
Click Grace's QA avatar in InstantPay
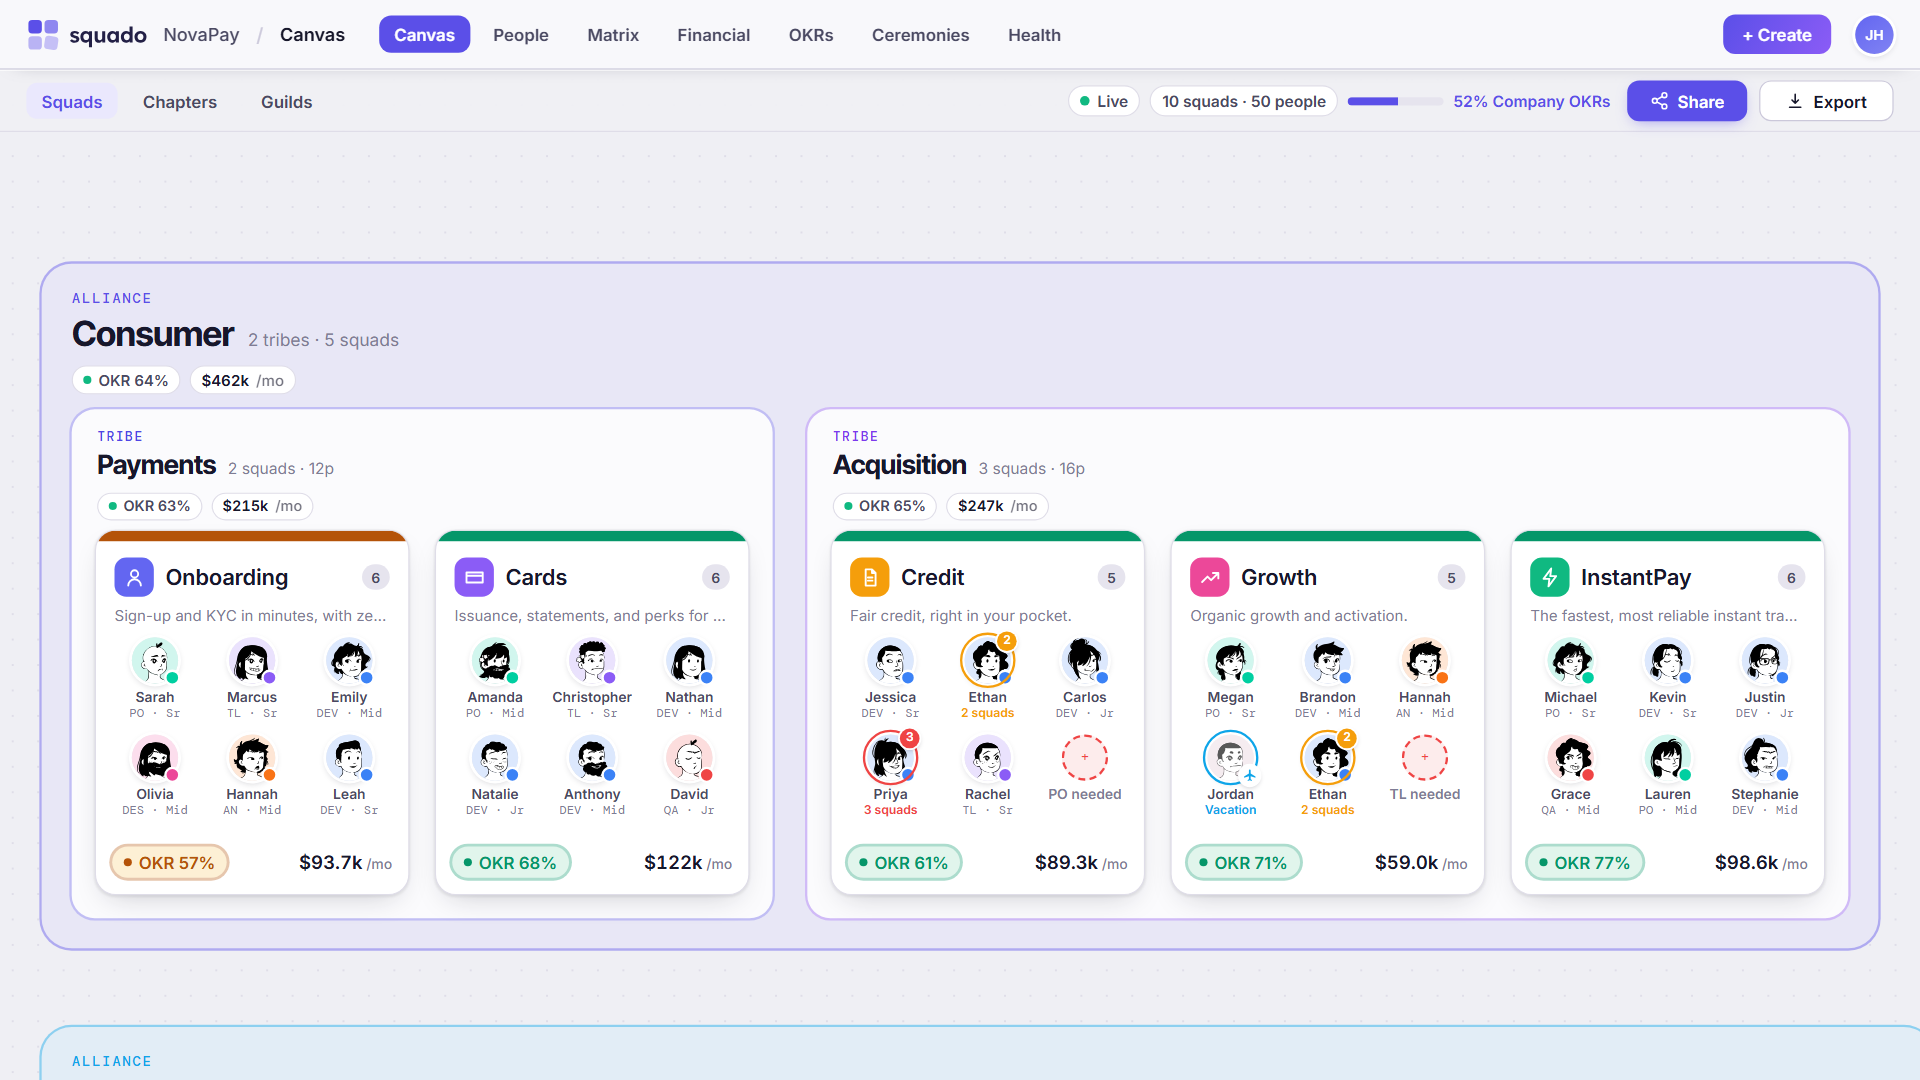1571,758
